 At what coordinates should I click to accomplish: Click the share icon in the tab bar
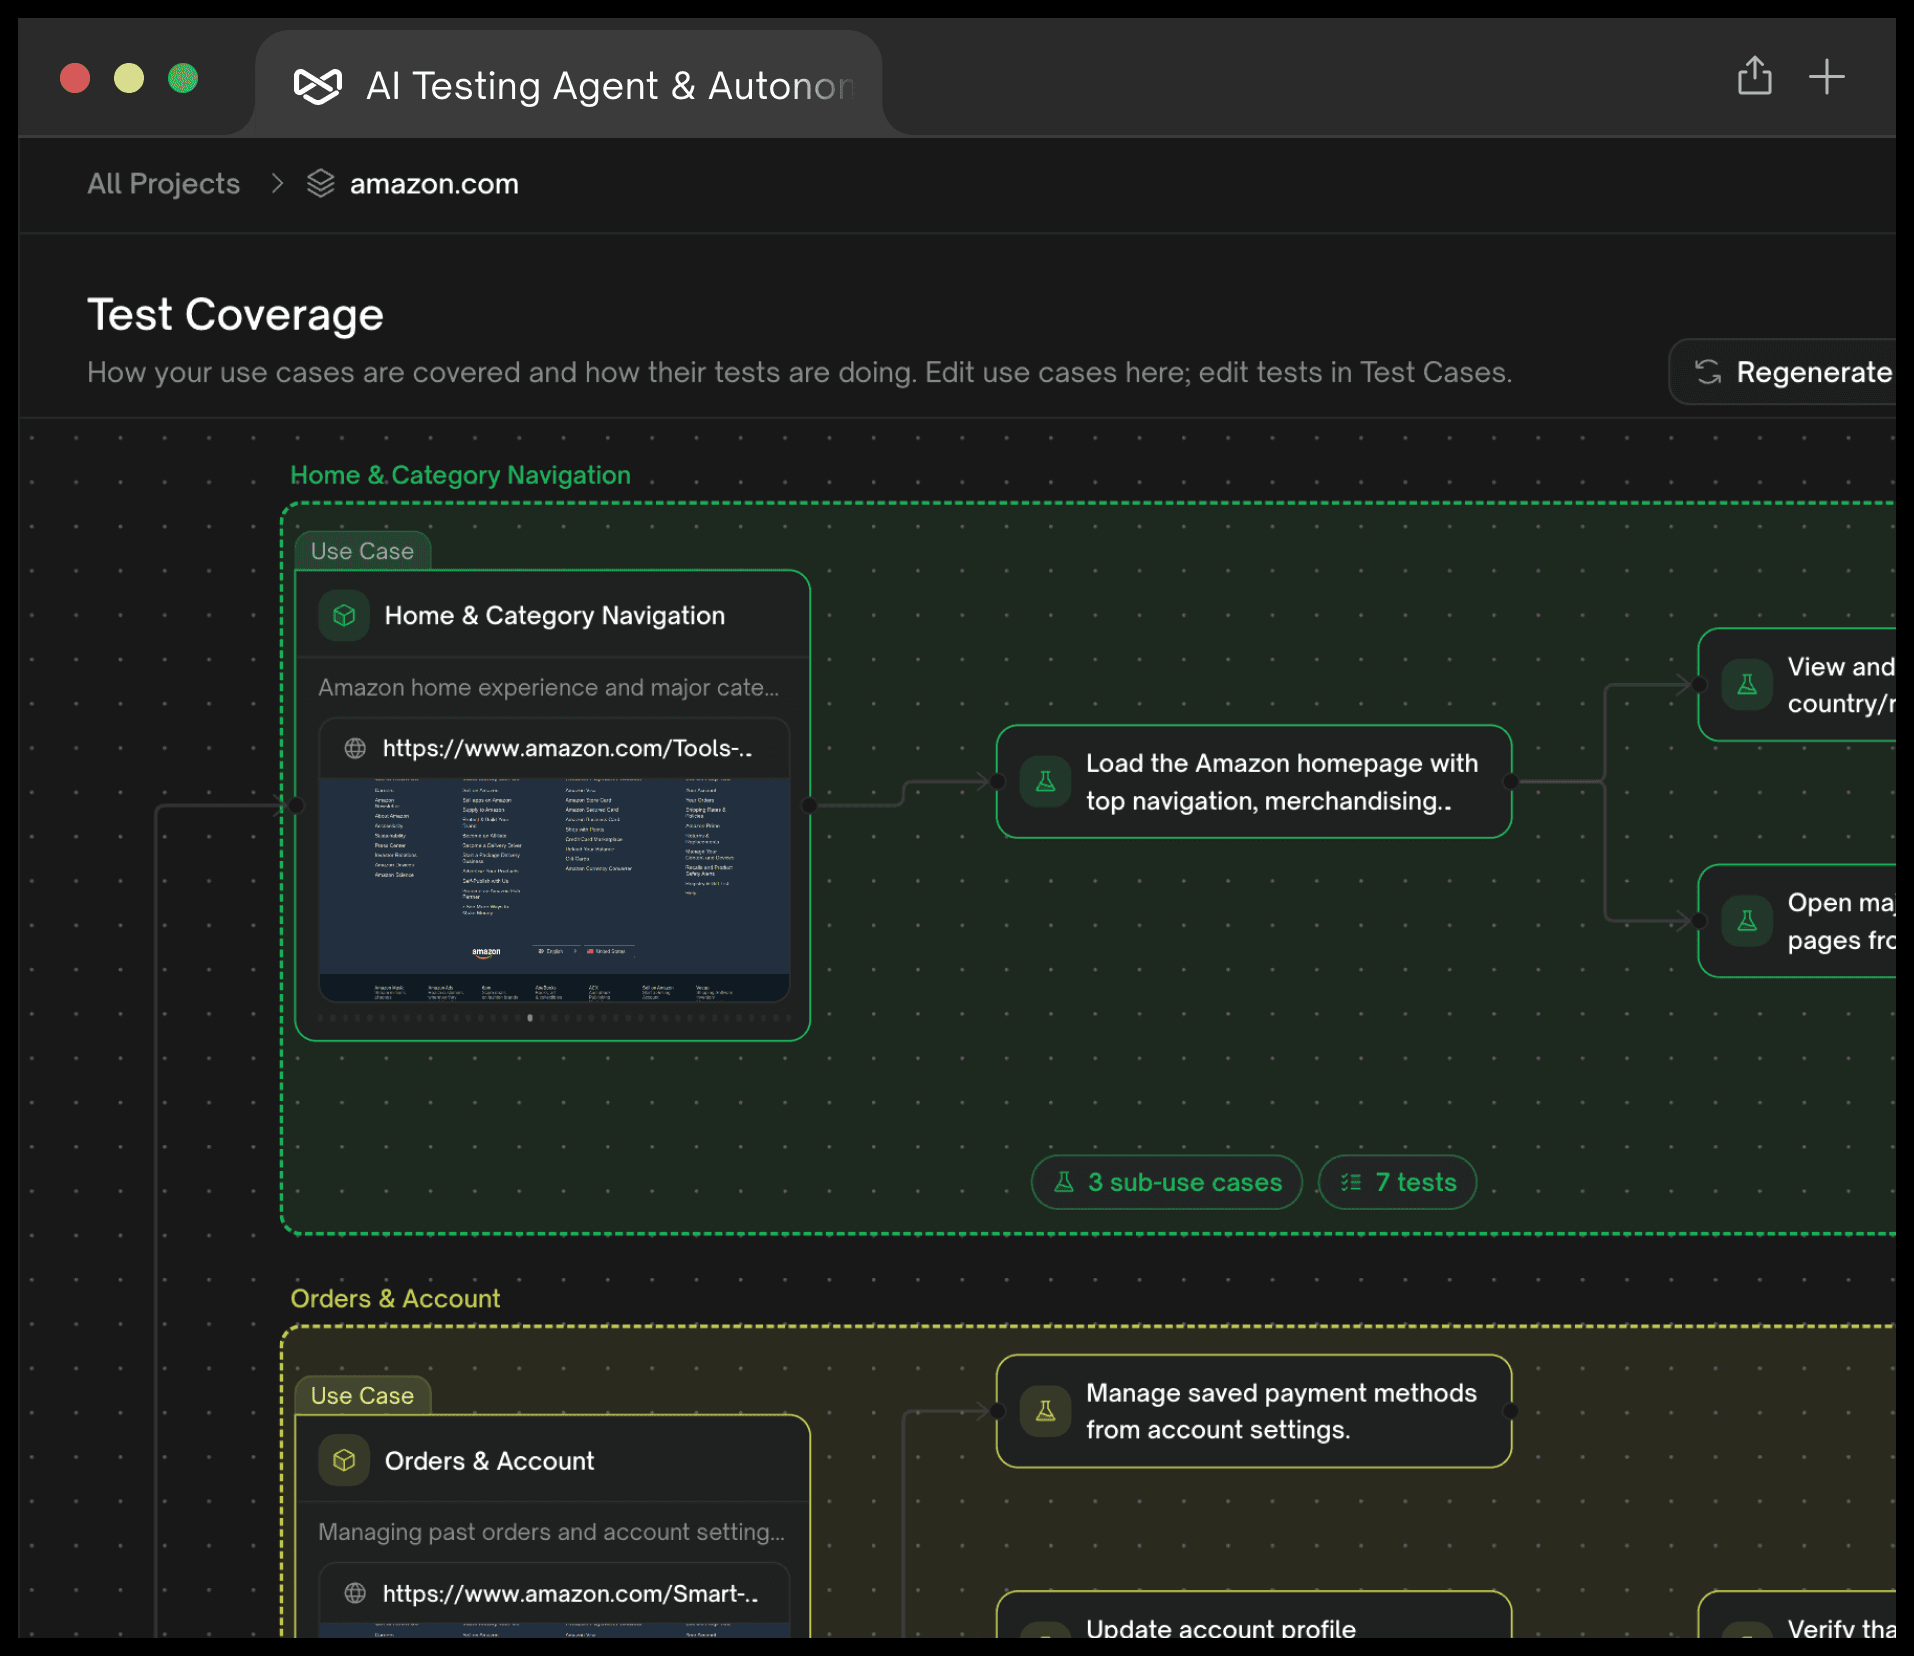coord(1754,76)
